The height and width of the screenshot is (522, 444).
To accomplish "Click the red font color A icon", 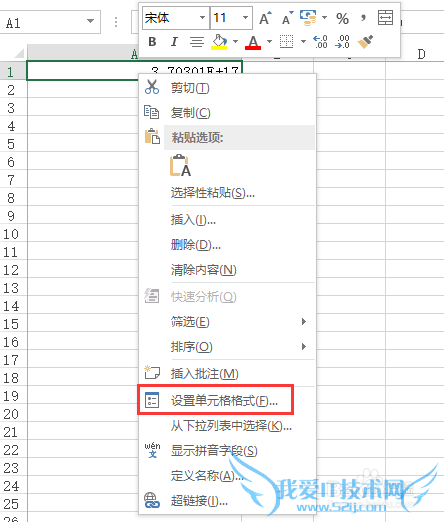I will point(253,42).
